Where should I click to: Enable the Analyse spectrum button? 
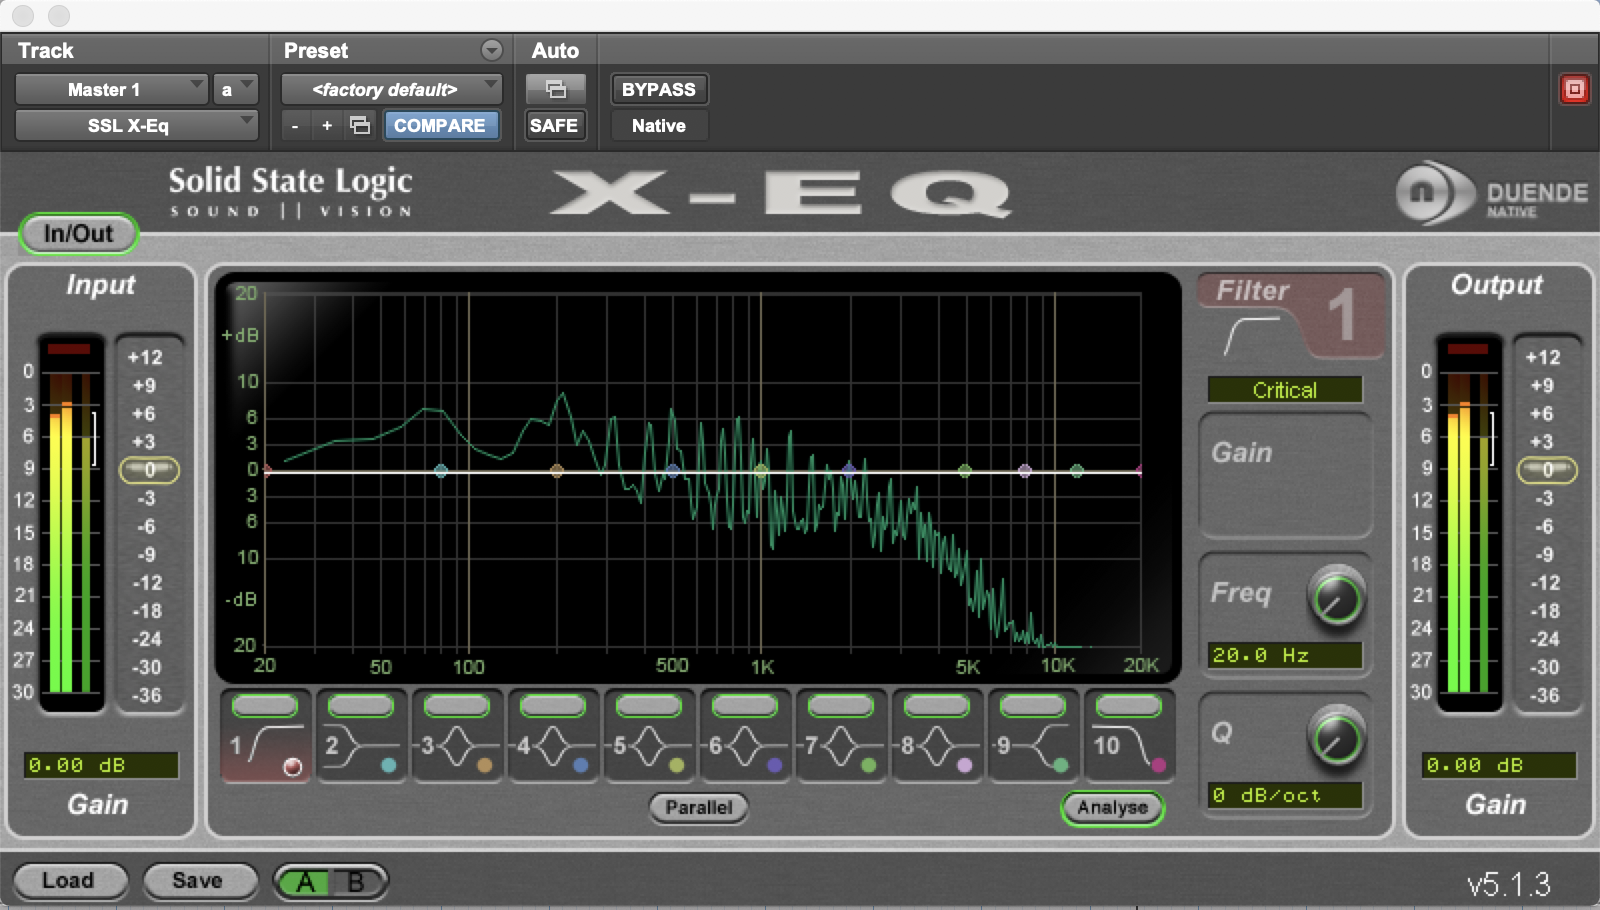point(1112,807)
